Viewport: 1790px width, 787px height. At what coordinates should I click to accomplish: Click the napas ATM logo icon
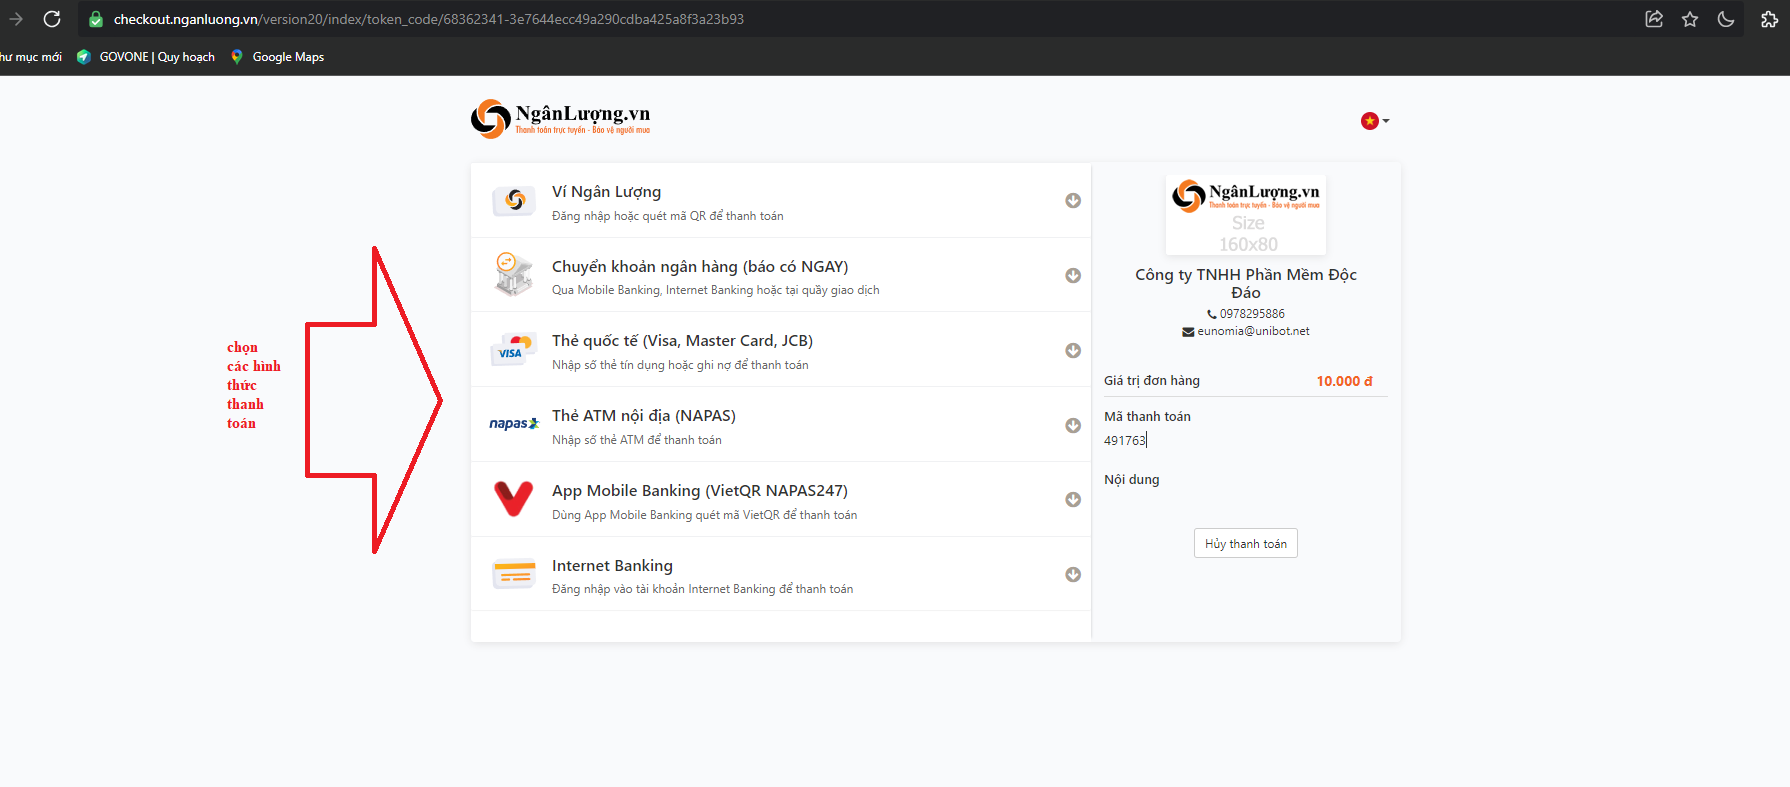click(514, 424)
